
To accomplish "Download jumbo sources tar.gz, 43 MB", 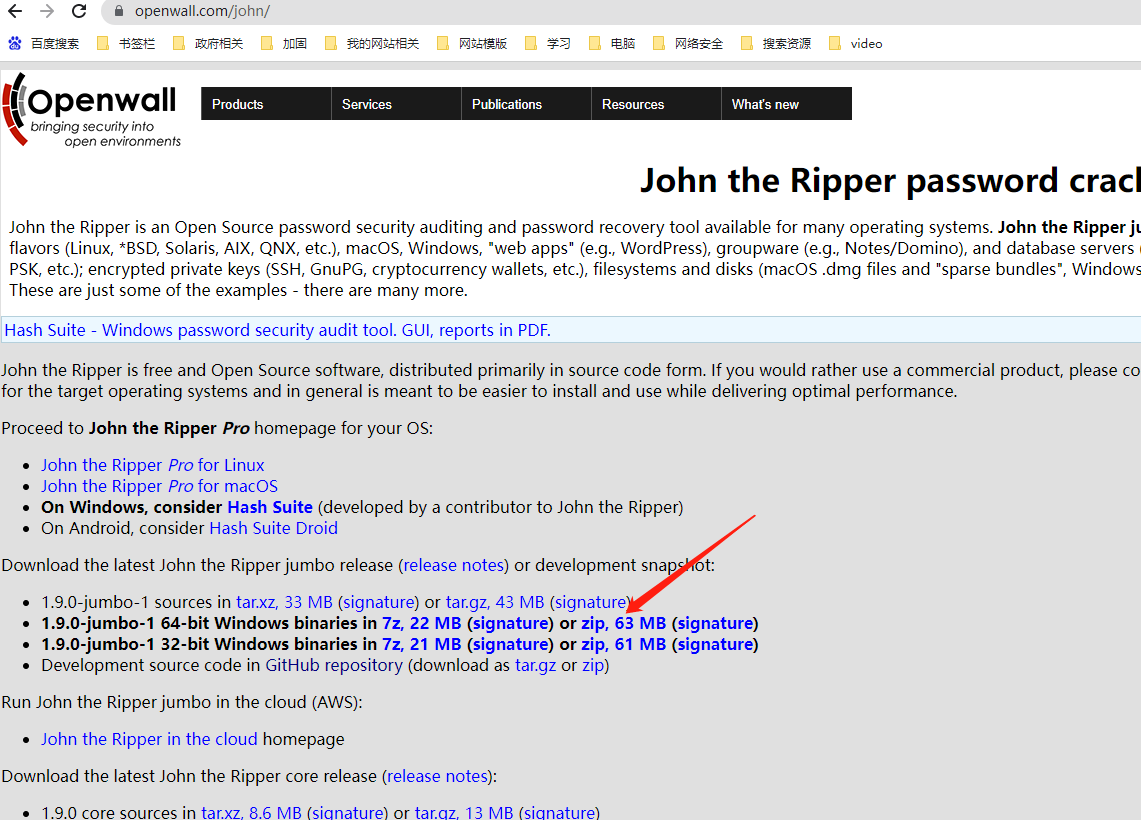I will click(495, 602).
